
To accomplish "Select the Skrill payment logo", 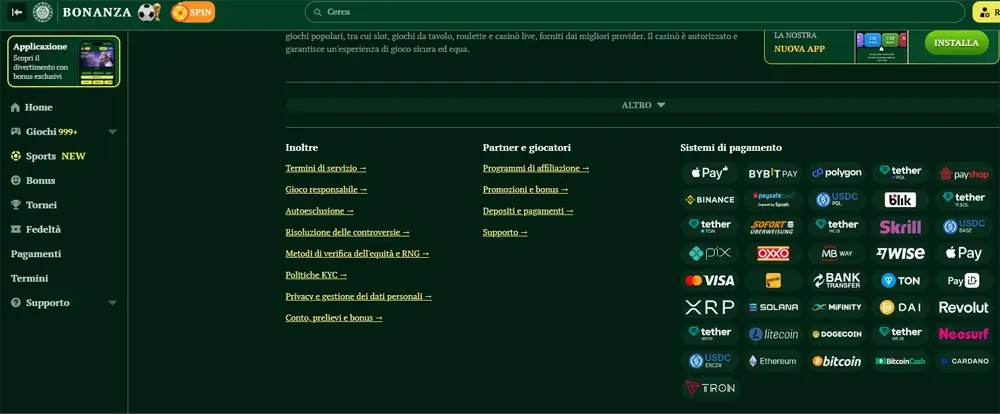I will [901, 226].
